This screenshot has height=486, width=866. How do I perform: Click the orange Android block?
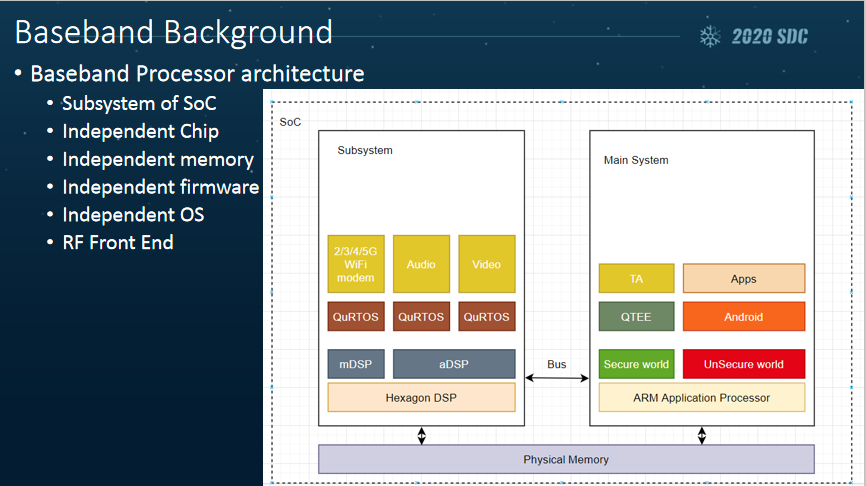tap(743, 317)
